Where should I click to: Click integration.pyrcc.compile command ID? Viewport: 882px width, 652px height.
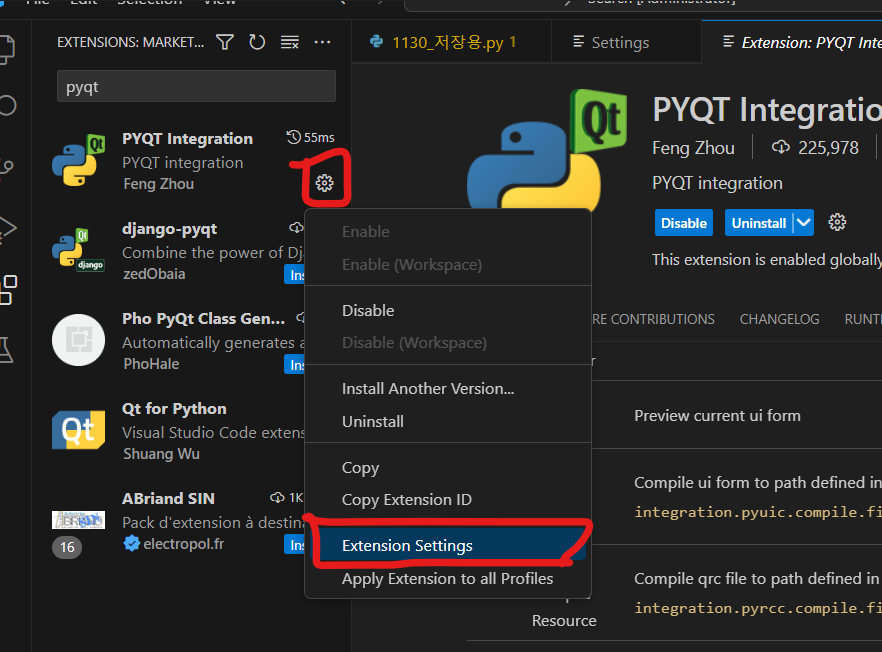pos(758,608)
